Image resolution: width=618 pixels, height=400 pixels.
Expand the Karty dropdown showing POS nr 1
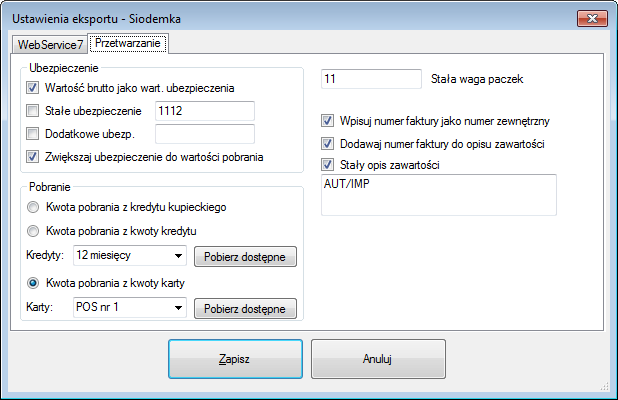[x=130, y=307]
